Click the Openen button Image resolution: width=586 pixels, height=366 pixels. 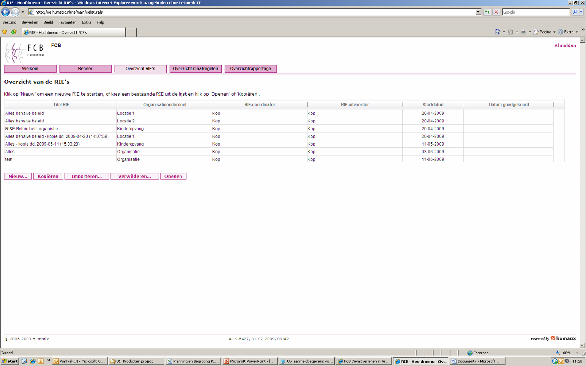(173, 176)
